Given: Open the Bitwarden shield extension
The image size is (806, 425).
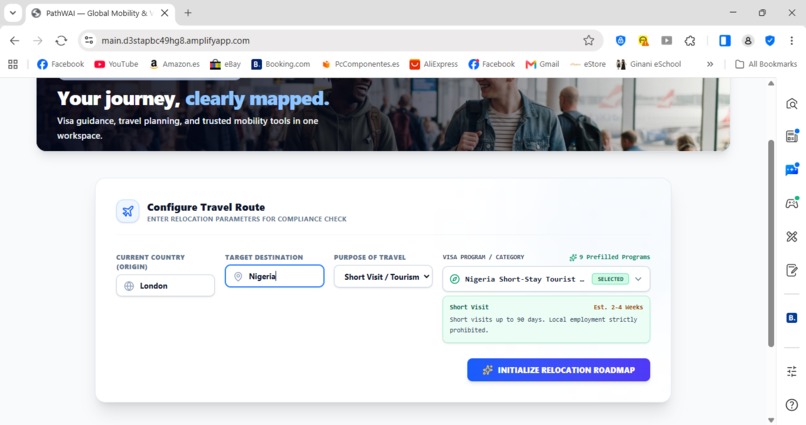Looking at the screenshot, I should [x=620, y=41].
